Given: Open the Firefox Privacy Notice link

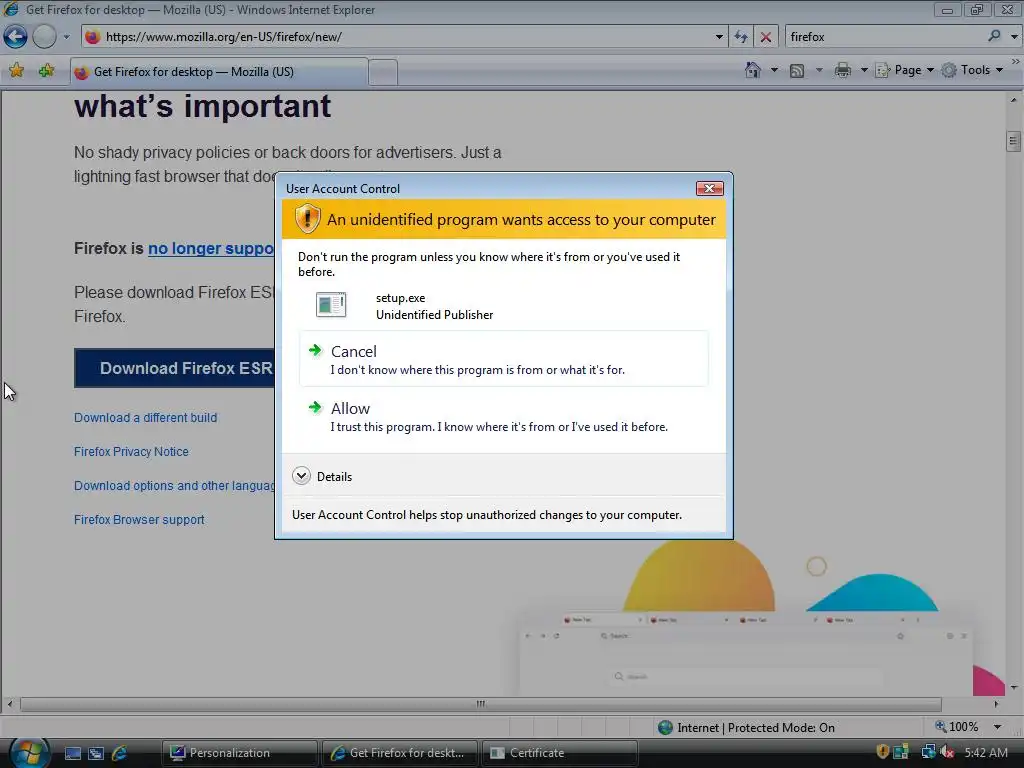Looking at the screenshot, I should (131, 452).
